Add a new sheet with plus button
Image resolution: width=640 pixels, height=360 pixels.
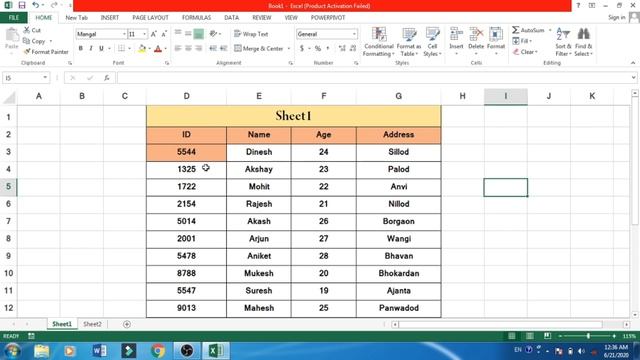coord(127,324)
